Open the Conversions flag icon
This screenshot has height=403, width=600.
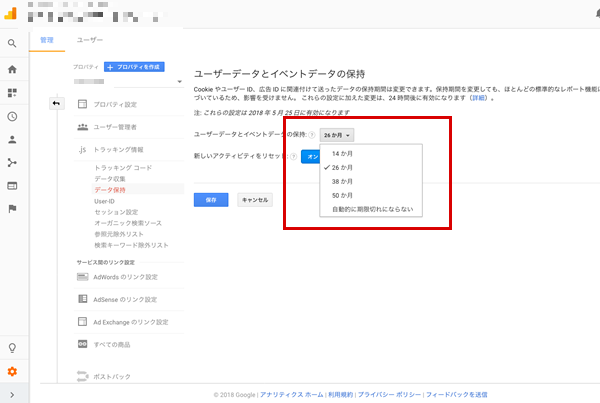(x=12, y=208)
